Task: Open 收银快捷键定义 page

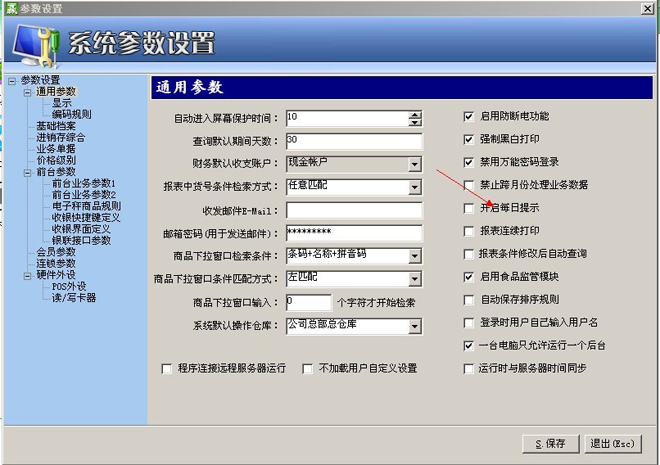Action: tap(86, 217)
